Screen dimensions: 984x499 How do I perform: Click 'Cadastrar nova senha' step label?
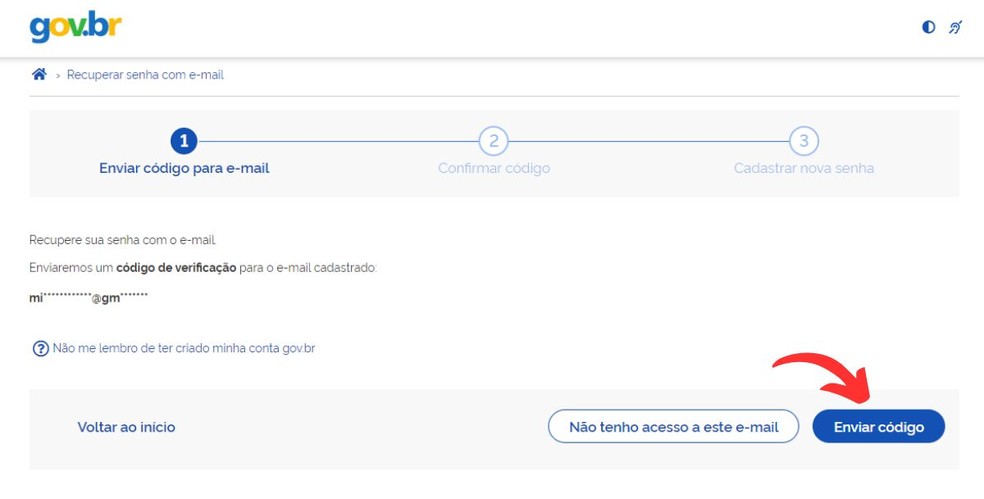tap(804, 168)
